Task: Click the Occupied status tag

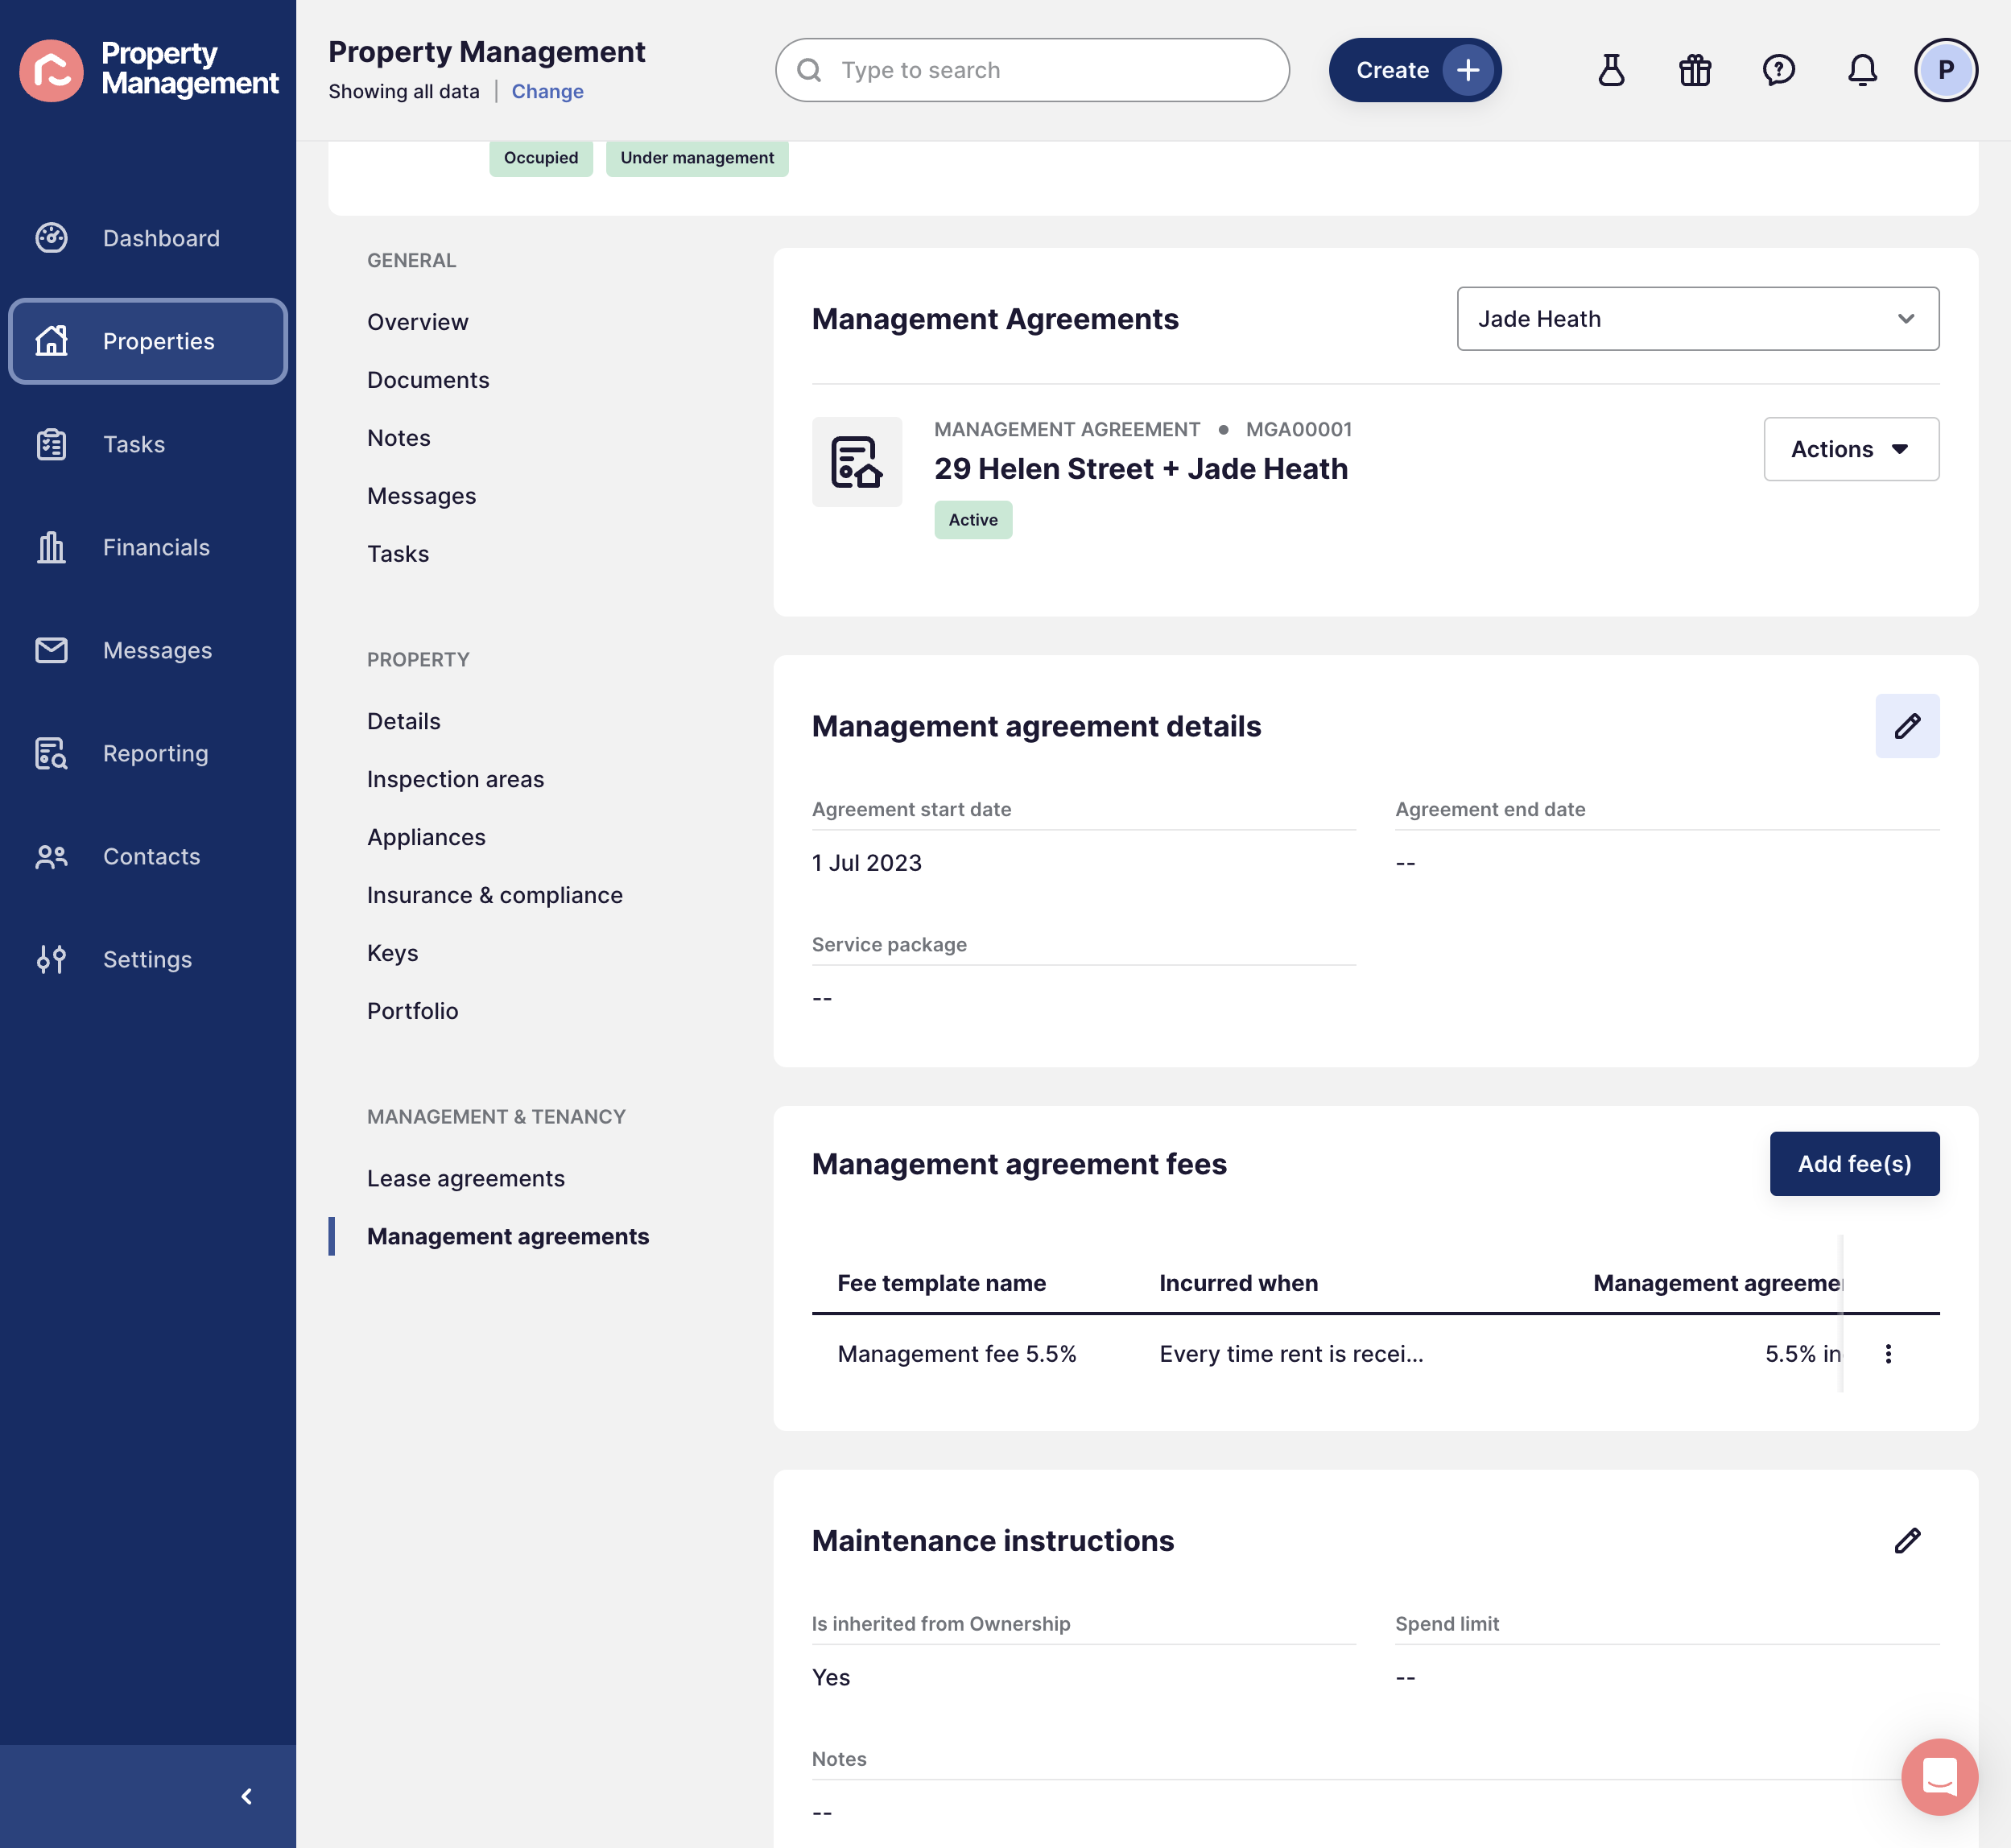Action: [541, 158]
